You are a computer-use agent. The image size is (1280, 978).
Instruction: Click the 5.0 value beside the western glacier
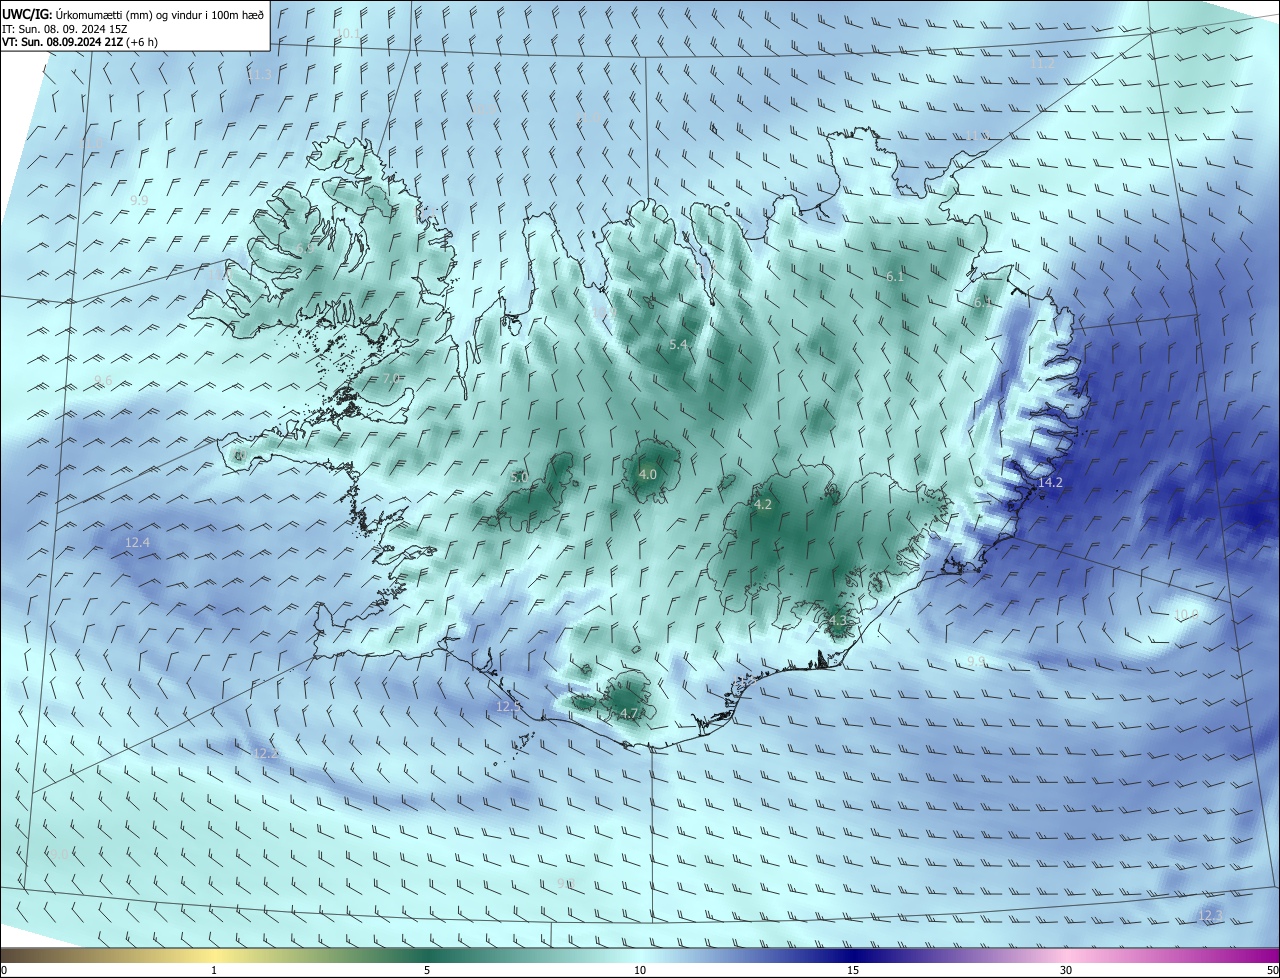[519, 478]
